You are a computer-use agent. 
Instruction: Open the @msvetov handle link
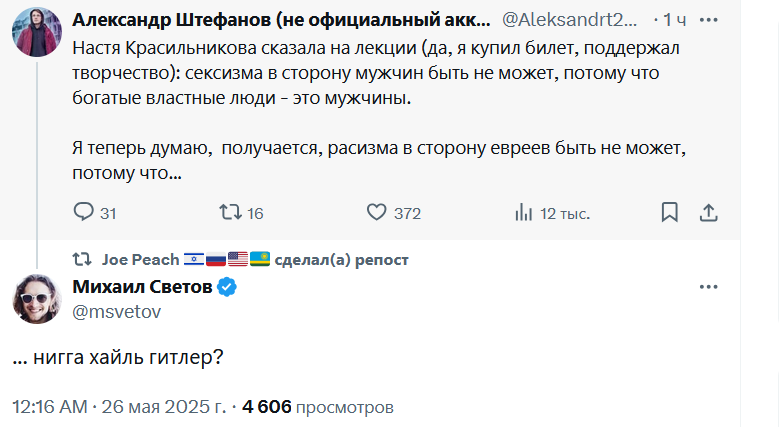coord(116,311)
